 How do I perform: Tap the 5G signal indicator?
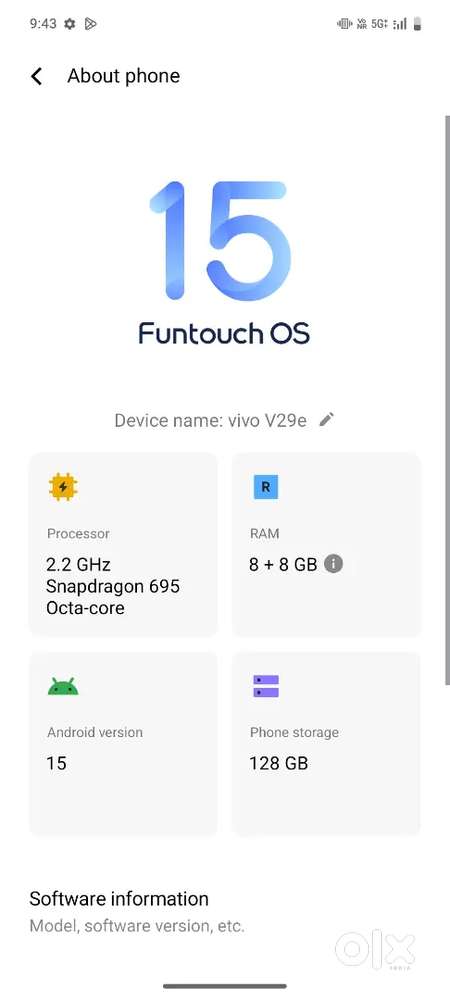pos(380,24)
